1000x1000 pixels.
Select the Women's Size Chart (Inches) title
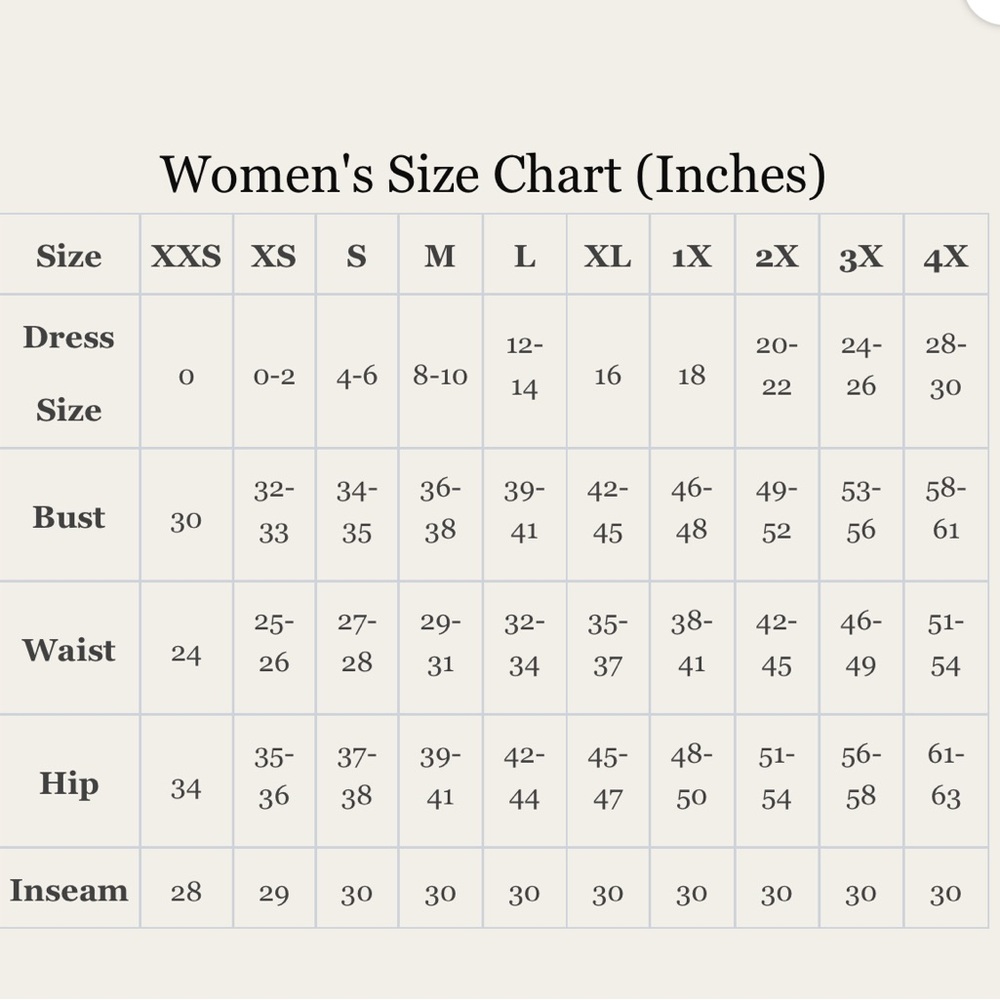pos(493,174)
